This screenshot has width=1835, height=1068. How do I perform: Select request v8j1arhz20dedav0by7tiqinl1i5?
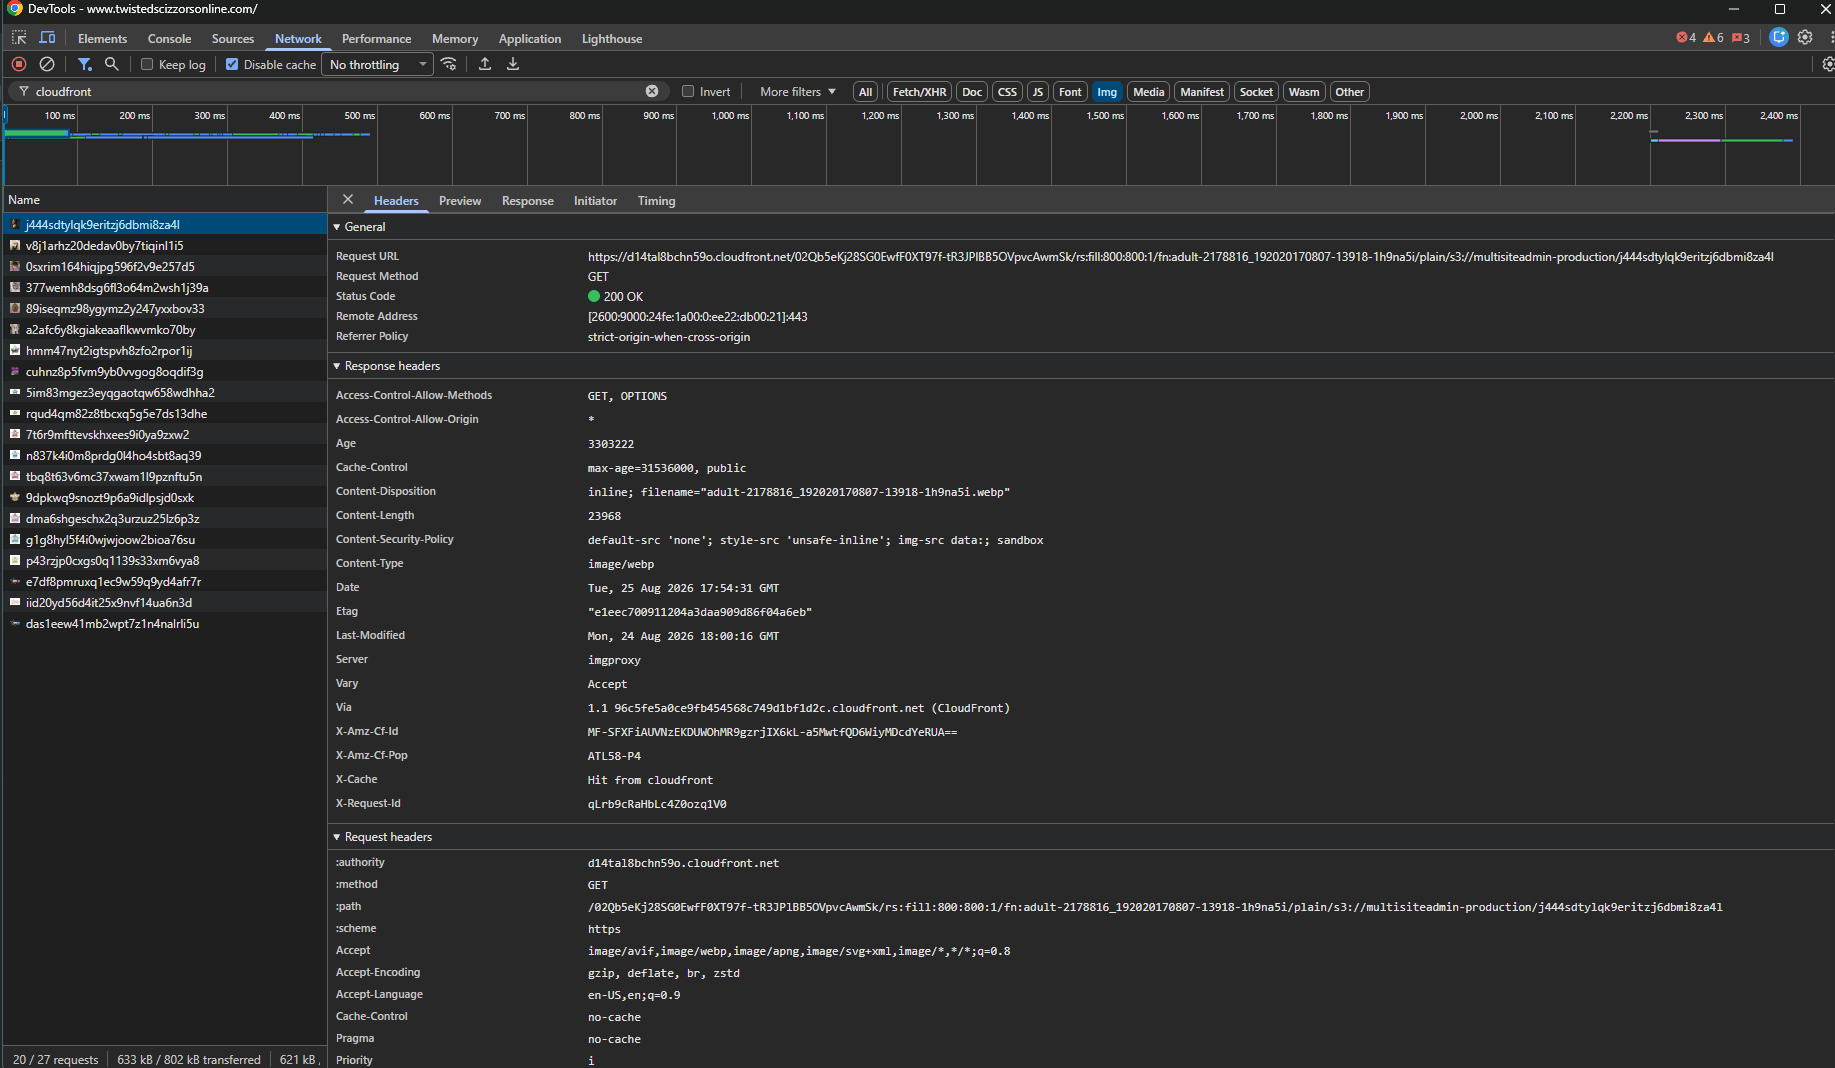tap(164, 246)
